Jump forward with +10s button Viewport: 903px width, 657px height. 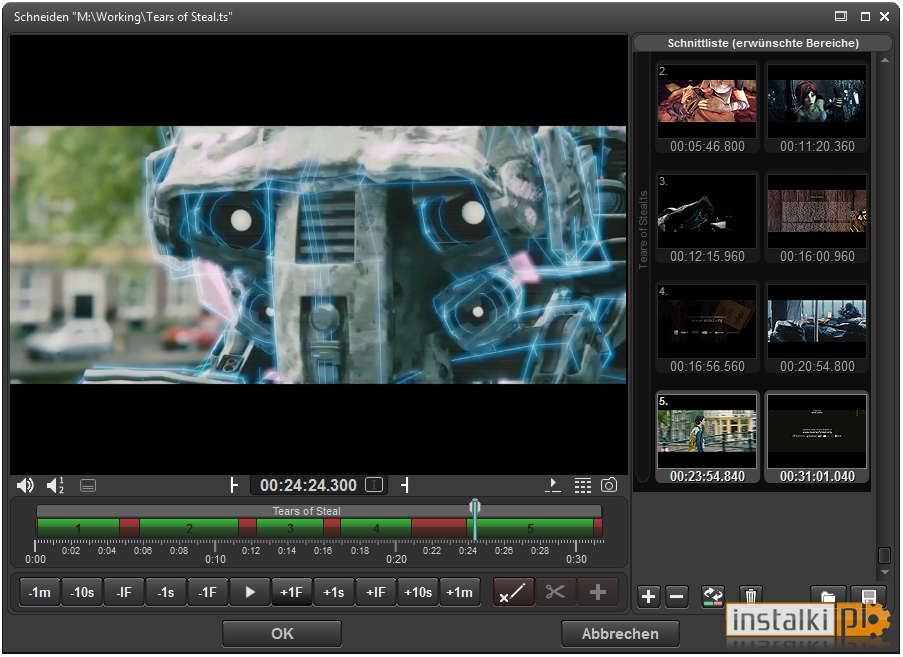click(418, 592)
